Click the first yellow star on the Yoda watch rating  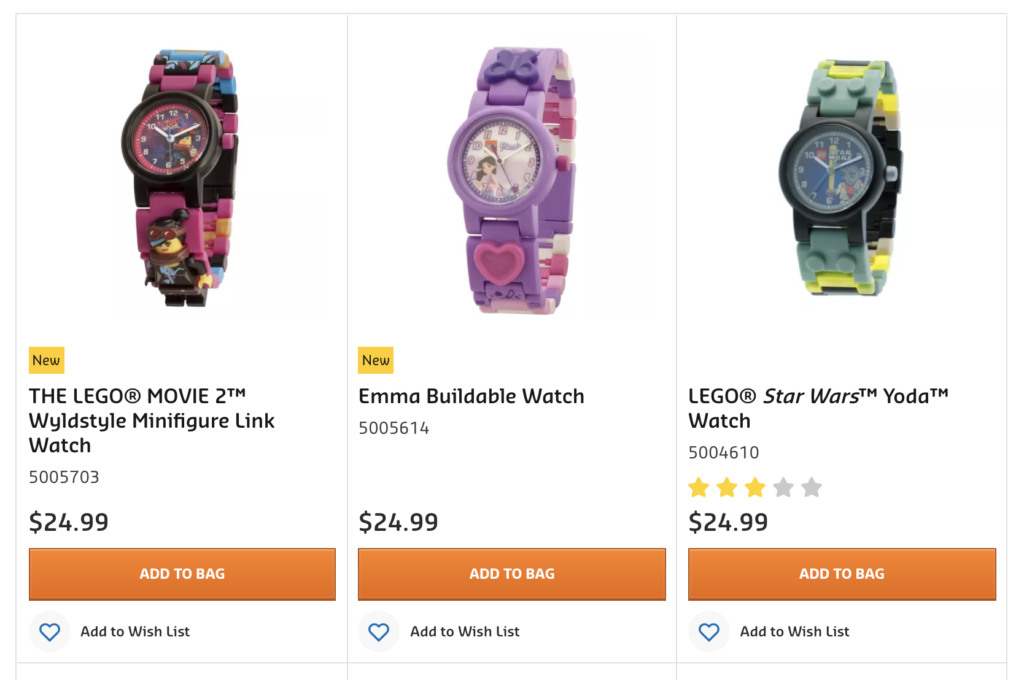697,487
